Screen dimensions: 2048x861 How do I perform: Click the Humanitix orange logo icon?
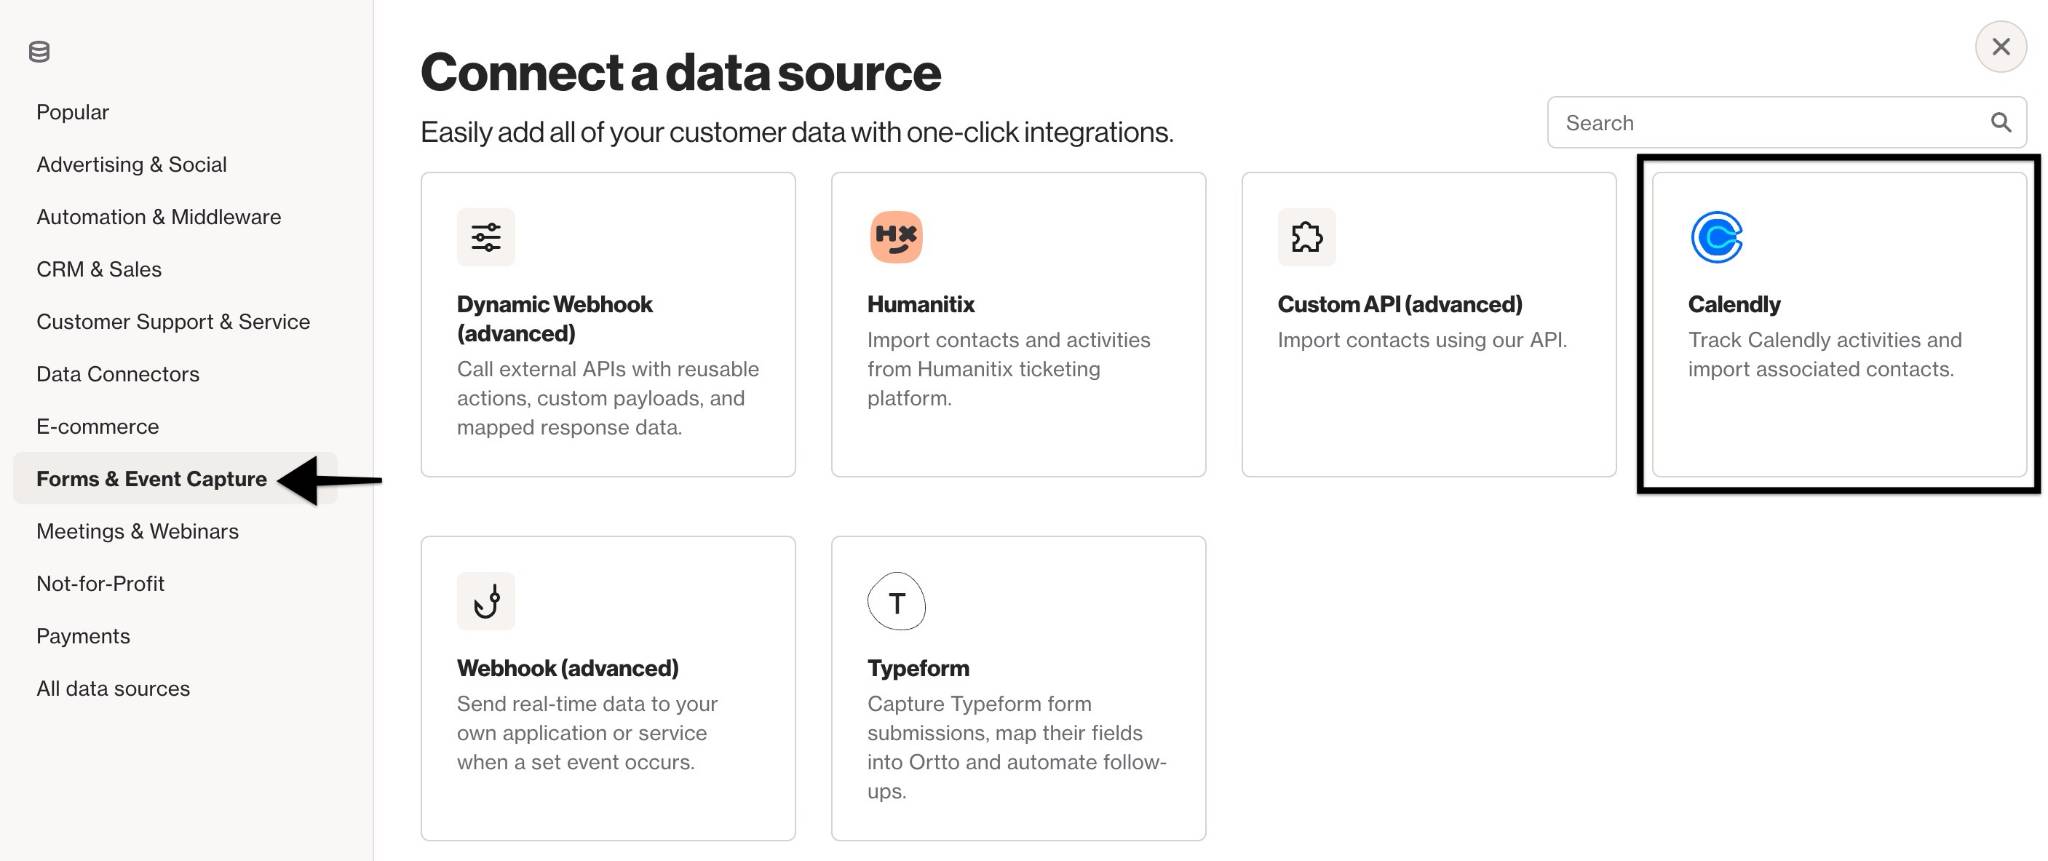(896, 237)
